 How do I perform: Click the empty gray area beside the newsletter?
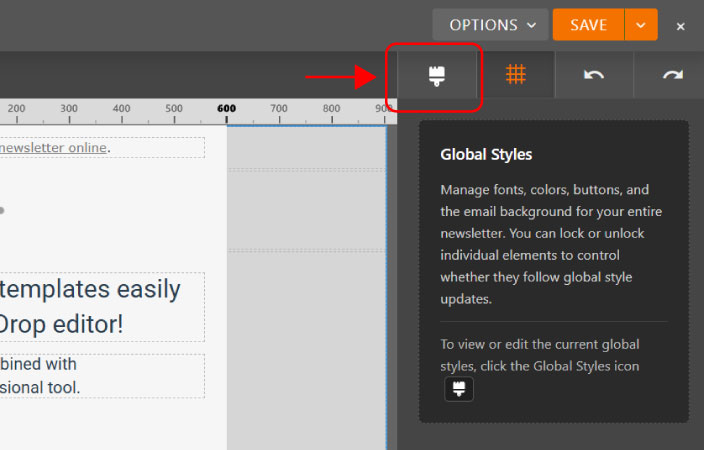tap(305, 320)
